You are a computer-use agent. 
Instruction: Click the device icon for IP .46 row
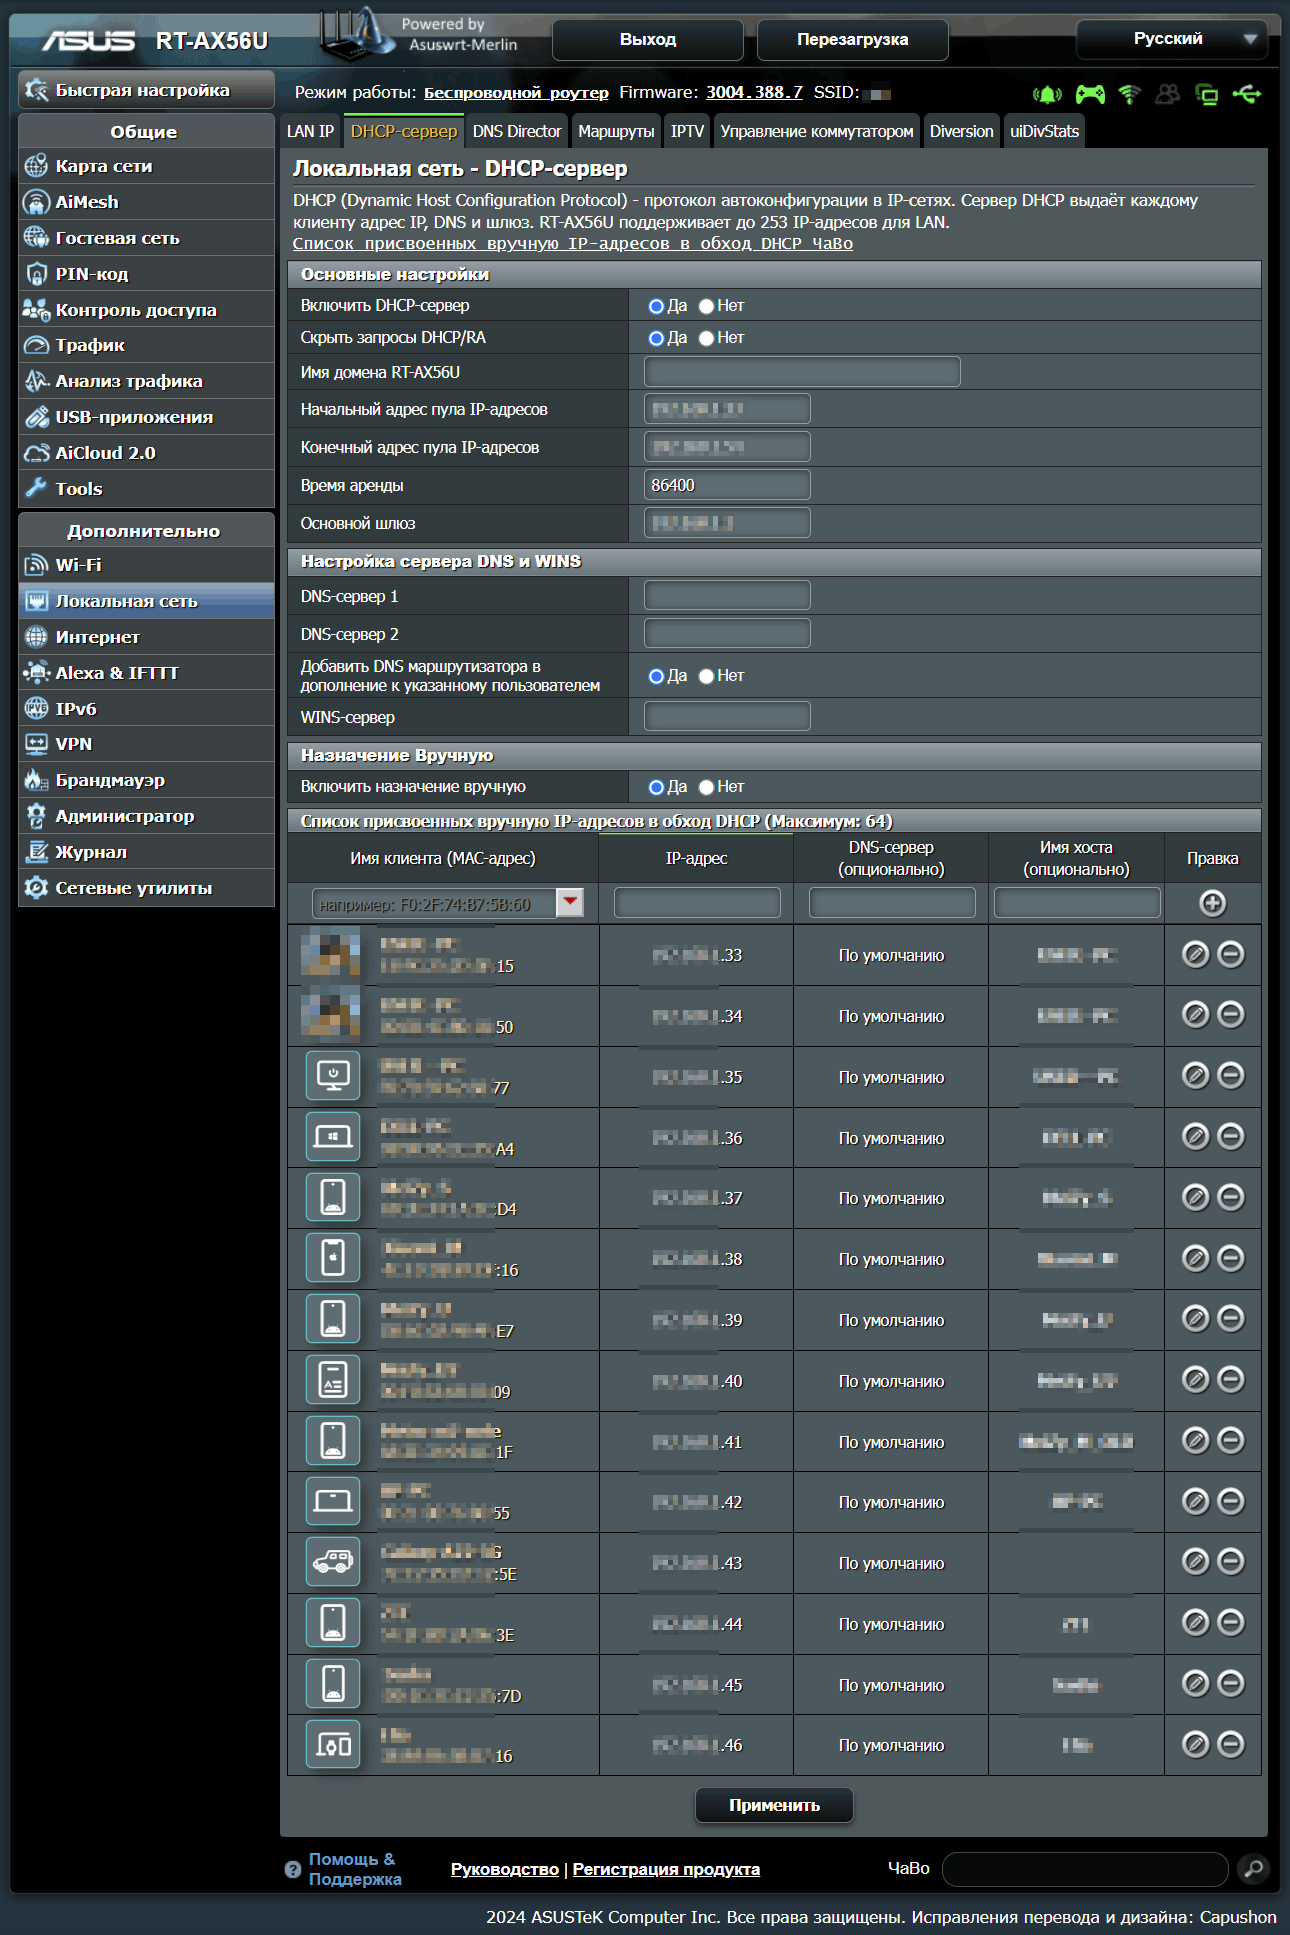point(333,1745)
